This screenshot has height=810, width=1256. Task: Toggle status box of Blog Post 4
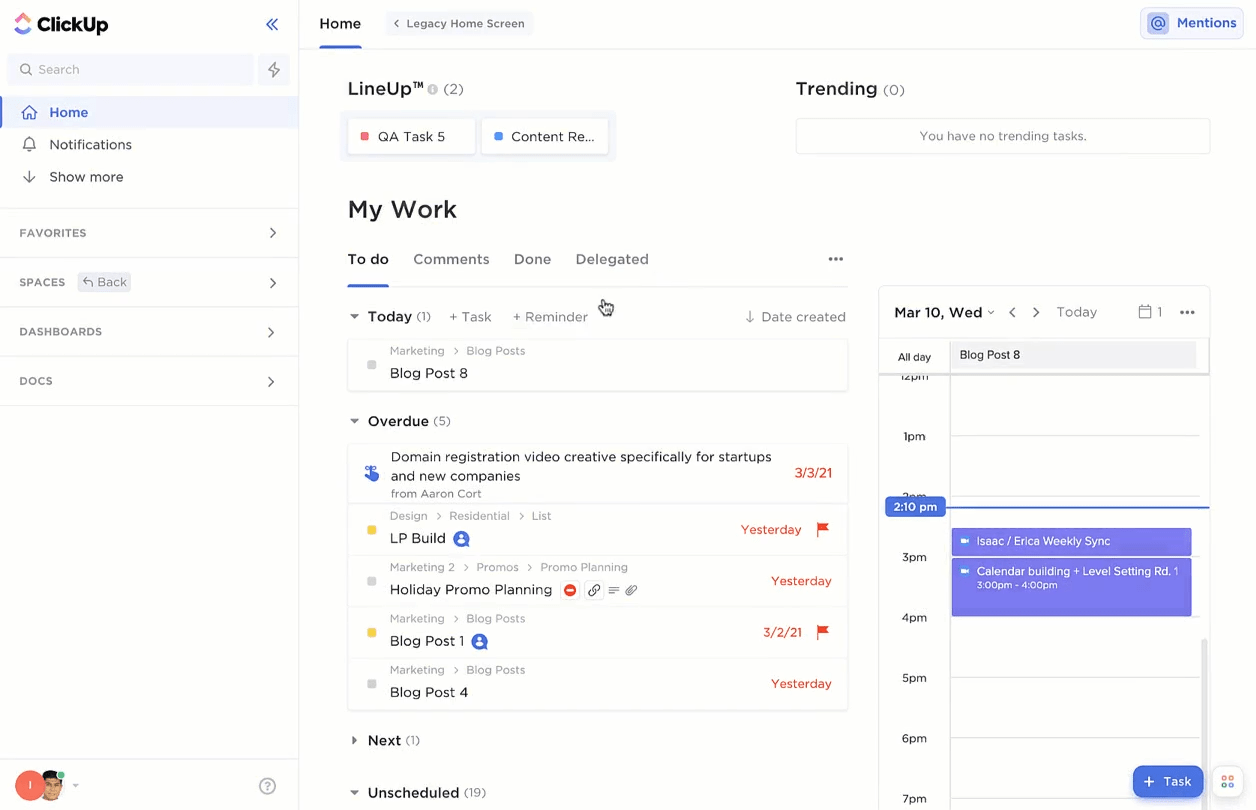pos(372,684)
